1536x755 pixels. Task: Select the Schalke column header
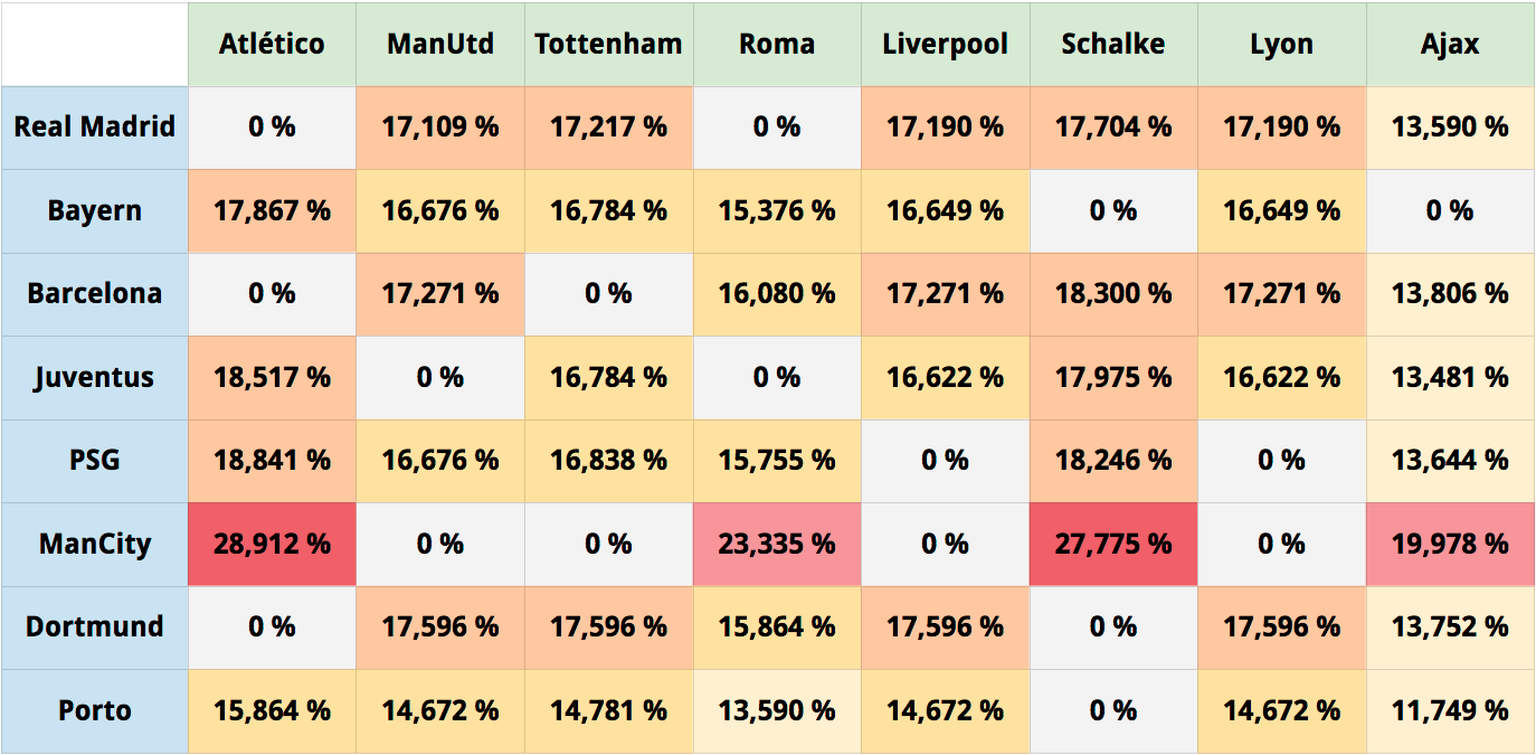pyautogui.click(x=1113, y=44)
